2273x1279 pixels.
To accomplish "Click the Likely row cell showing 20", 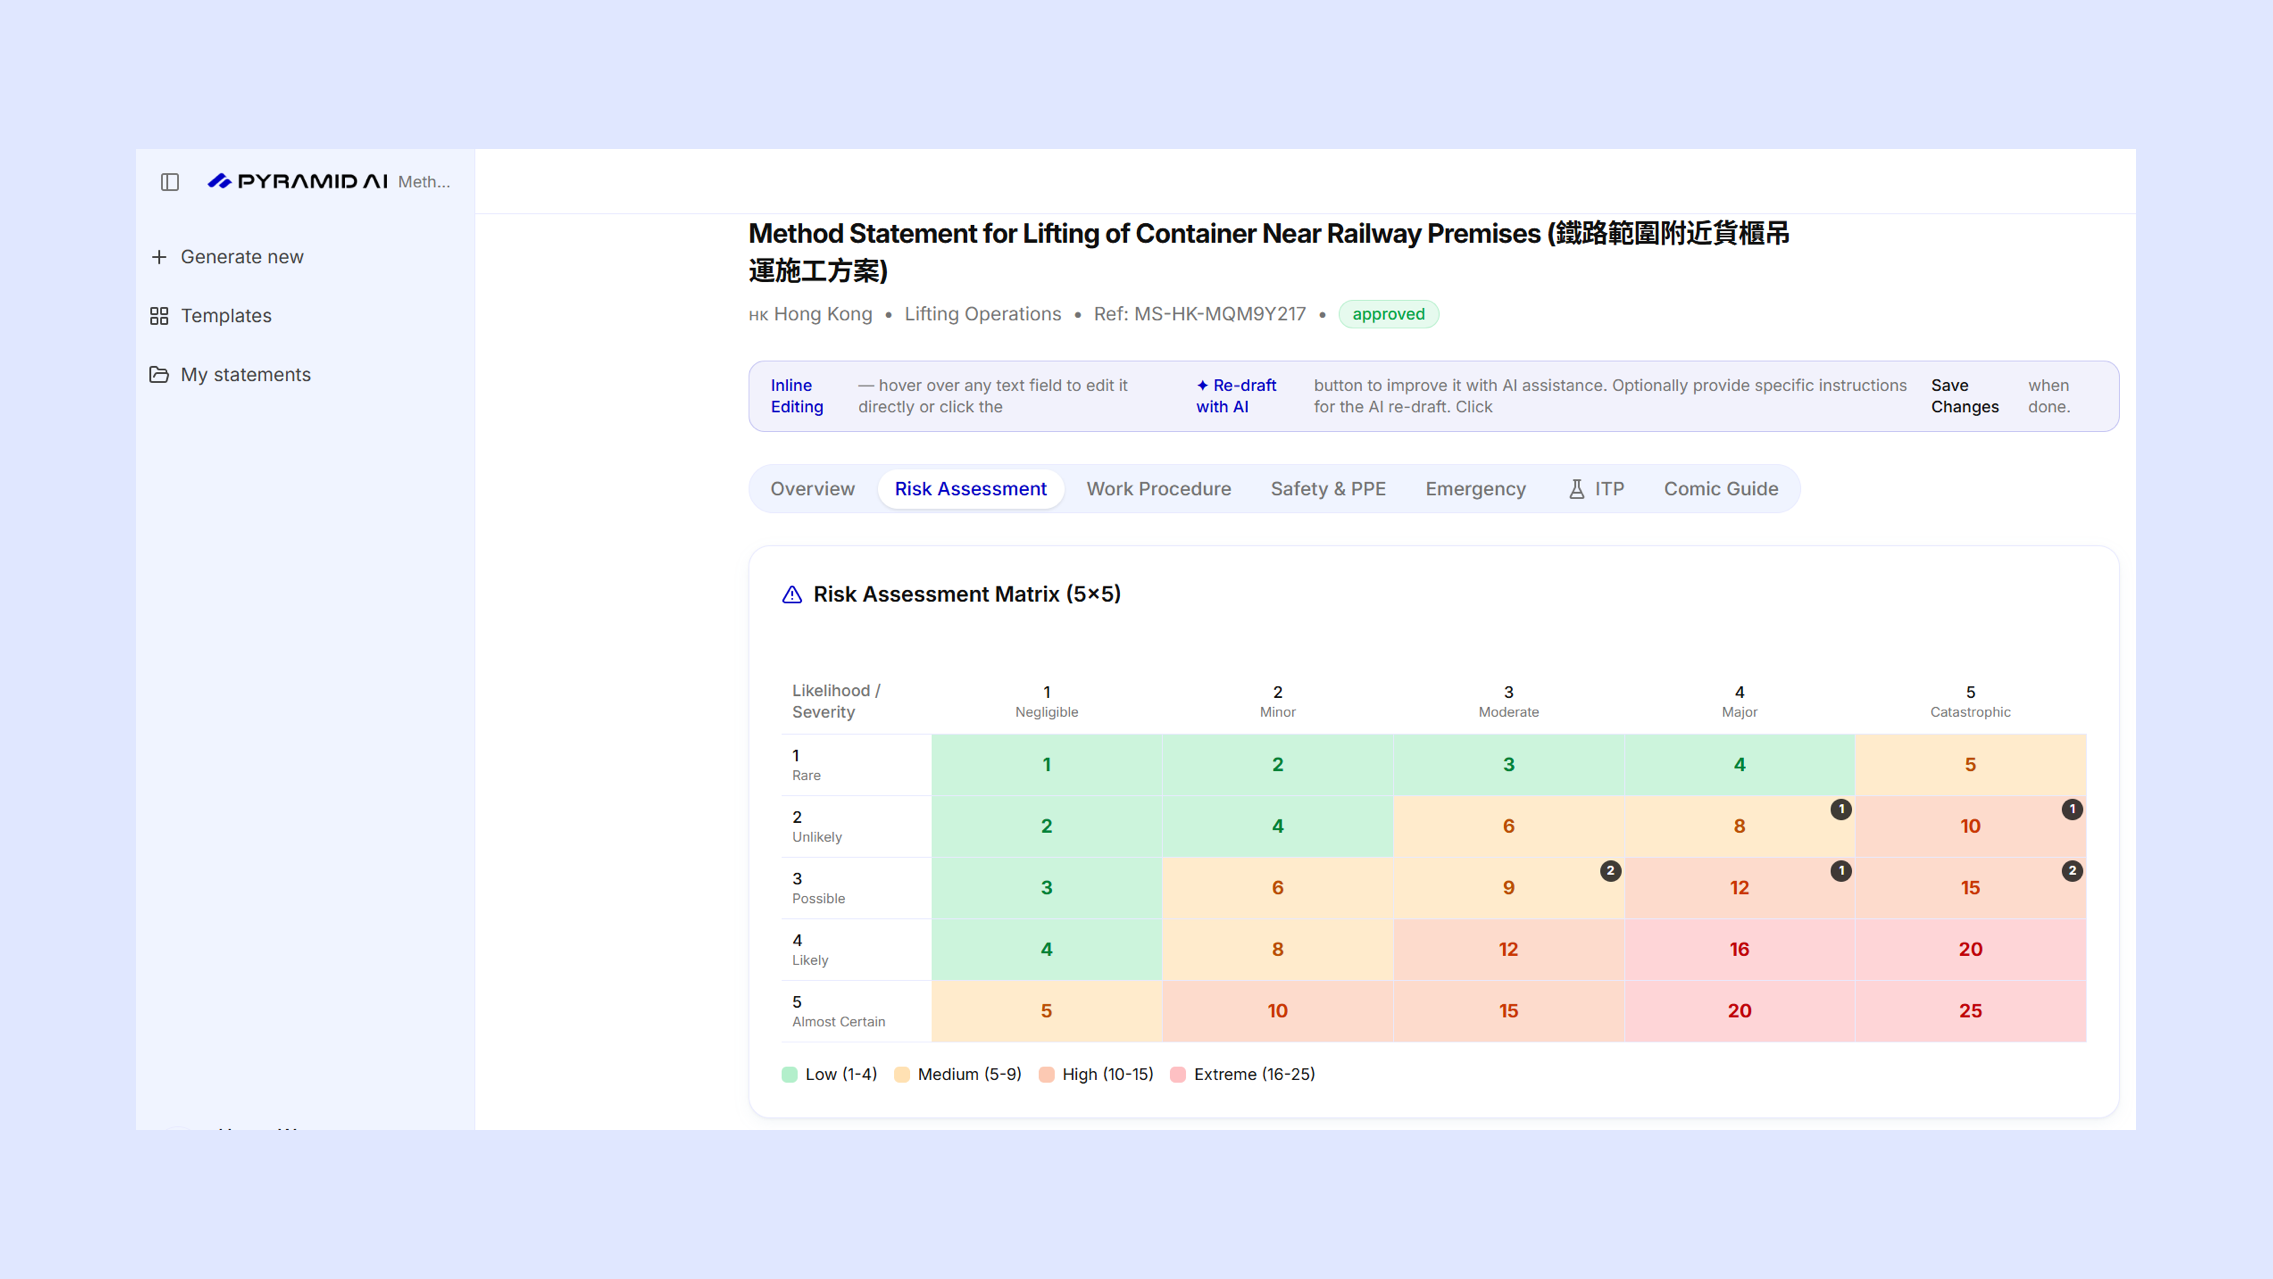I will pyautogui.click(x=1970, y=949).
